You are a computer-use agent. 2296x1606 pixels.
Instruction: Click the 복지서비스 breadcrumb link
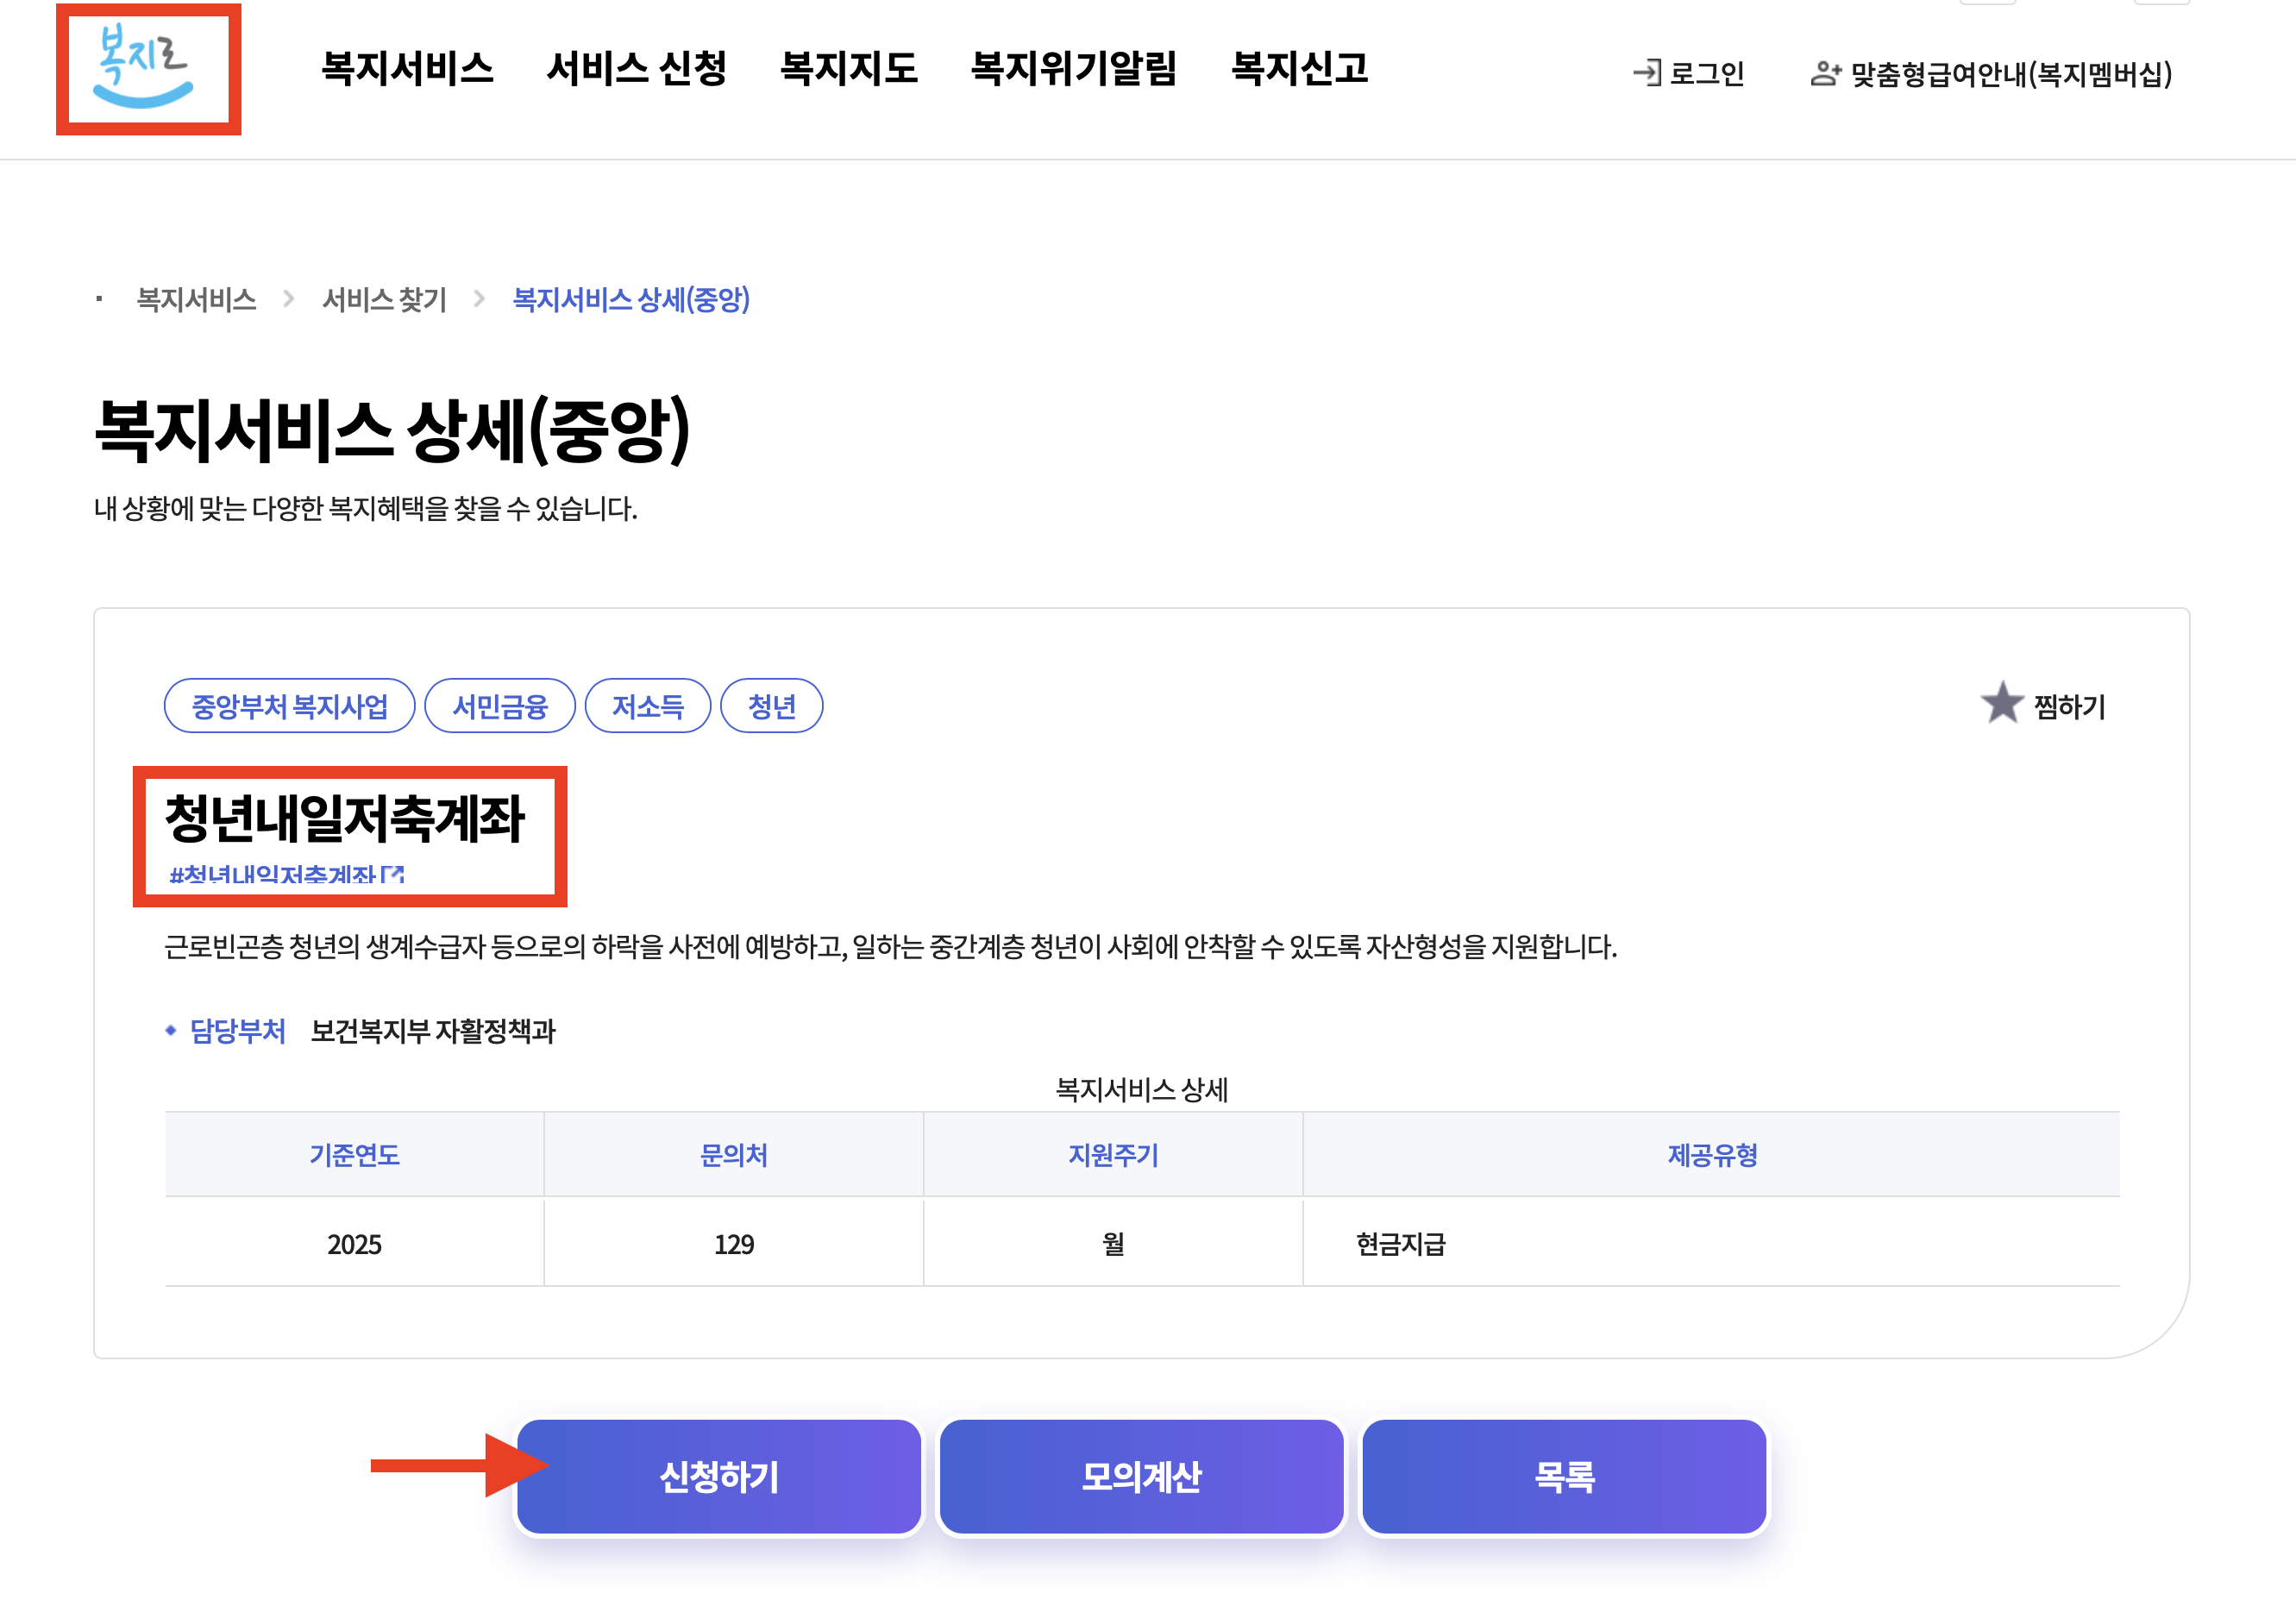click(196, 299)
